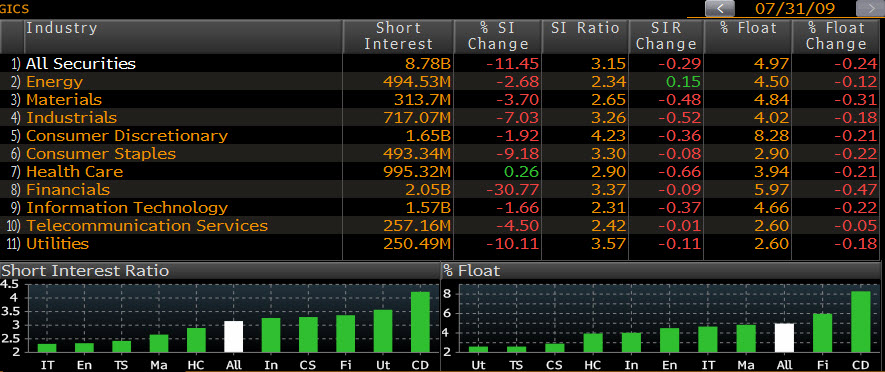Open Telecommunication Services row
The image size is (885, 372).
[442, 226]
